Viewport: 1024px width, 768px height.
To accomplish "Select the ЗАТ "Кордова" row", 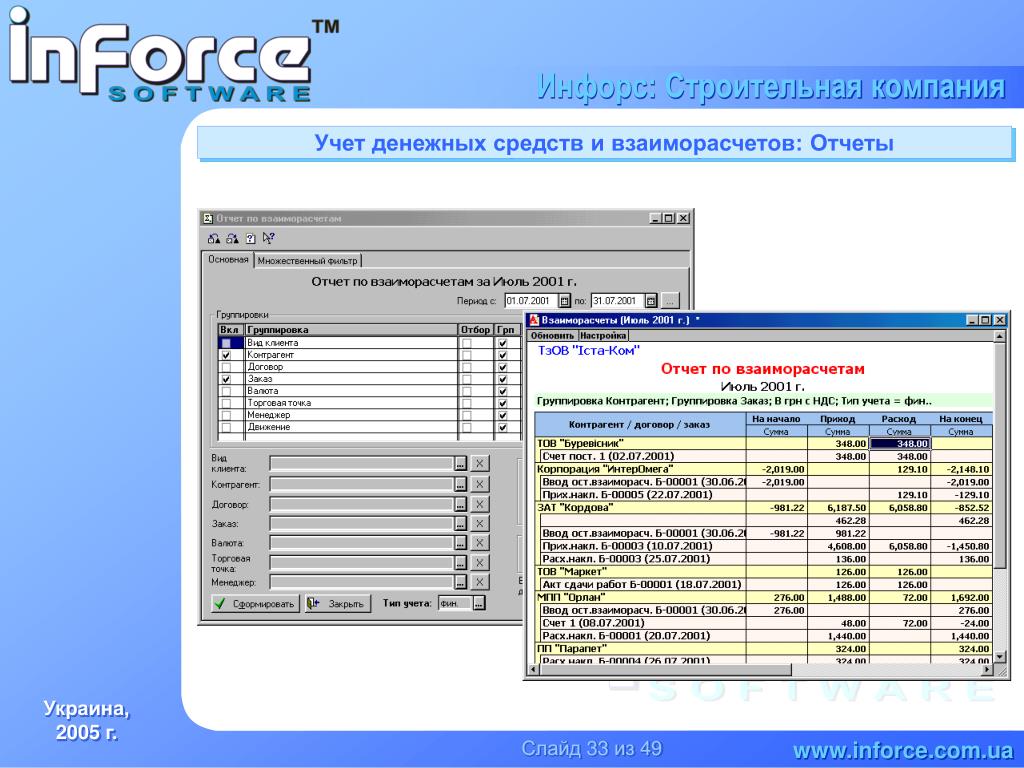I will pos(763,508).
